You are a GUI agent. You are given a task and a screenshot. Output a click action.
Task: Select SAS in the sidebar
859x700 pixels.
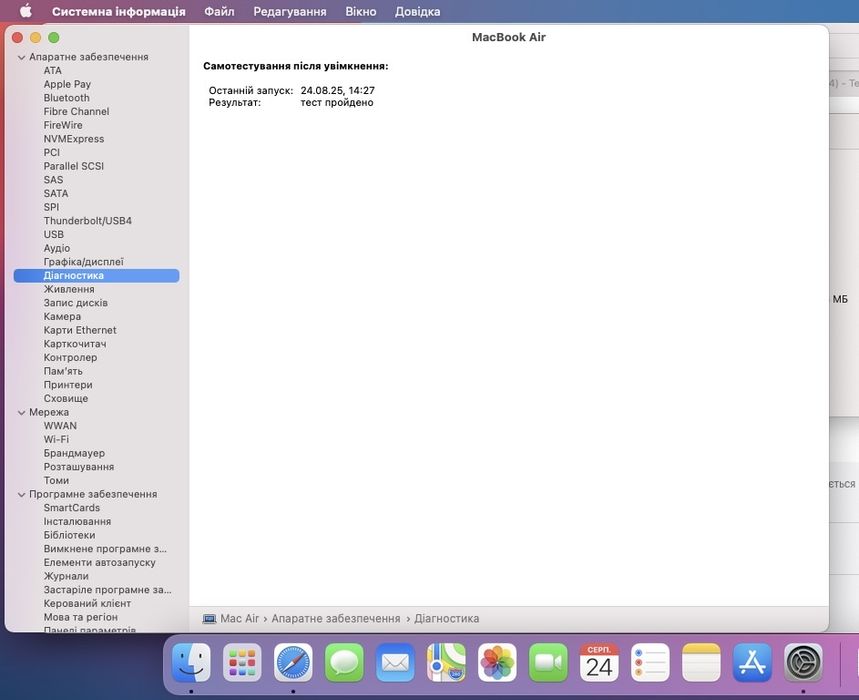click(53, 180)
